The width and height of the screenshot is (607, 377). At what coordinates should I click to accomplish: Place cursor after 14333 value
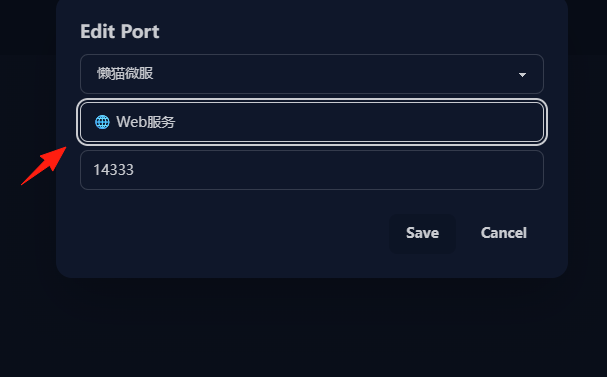135,170
